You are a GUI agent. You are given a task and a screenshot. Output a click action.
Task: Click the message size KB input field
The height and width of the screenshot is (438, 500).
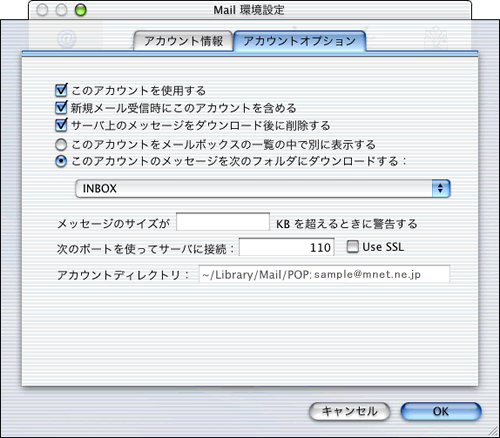click(x=223, y=222)
